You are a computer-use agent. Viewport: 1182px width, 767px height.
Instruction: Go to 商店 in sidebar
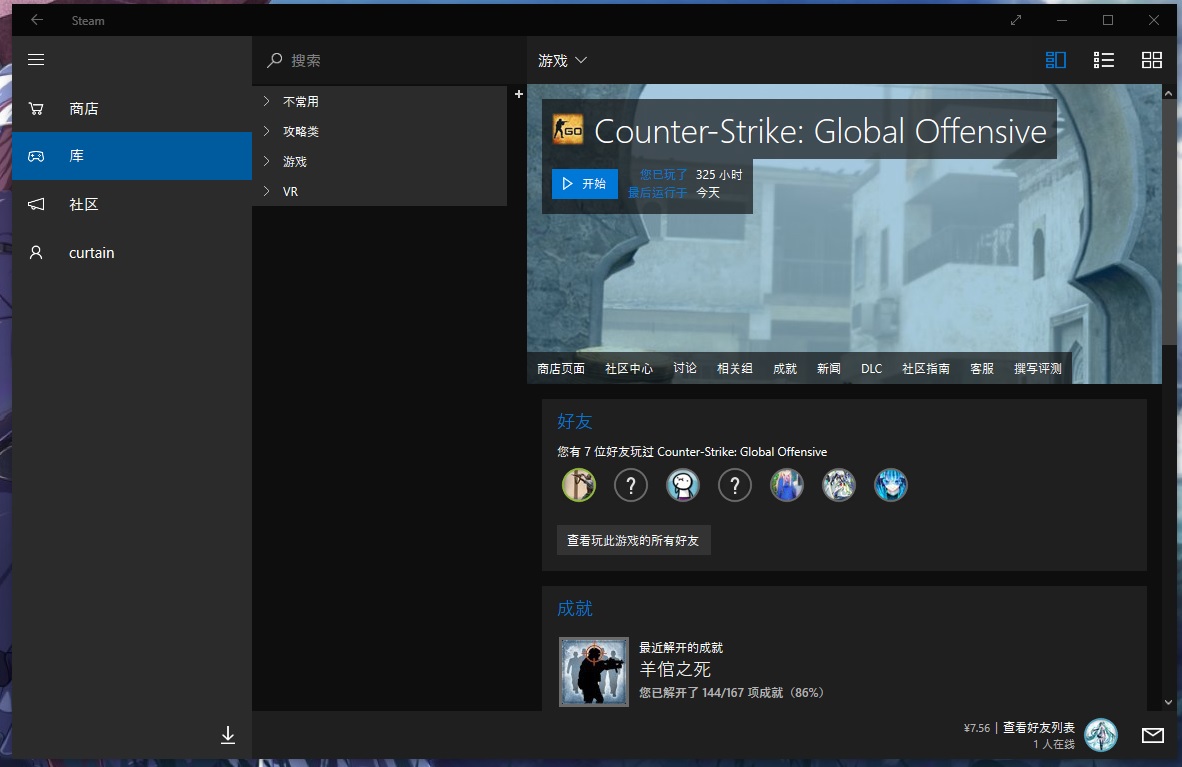(84, 109)
